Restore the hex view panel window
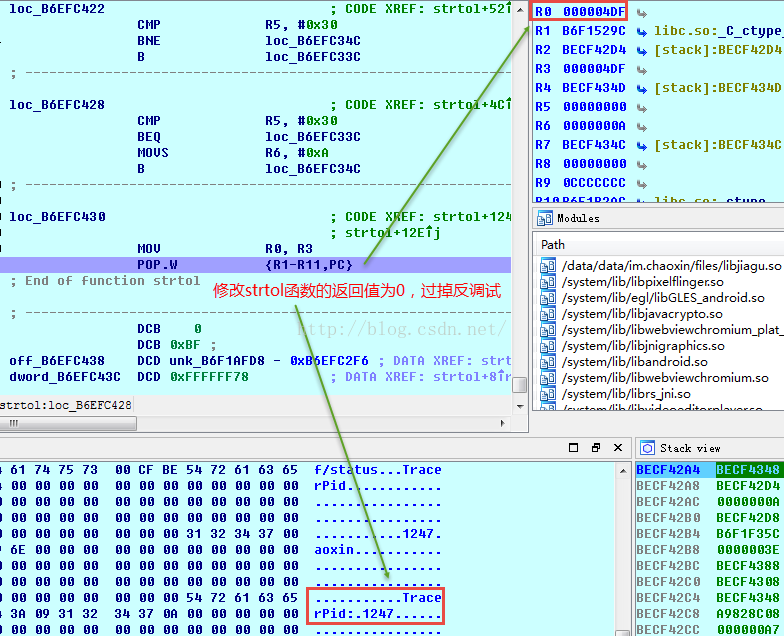The width and height of the screenshot is (784, 636). tap(596, 448)
